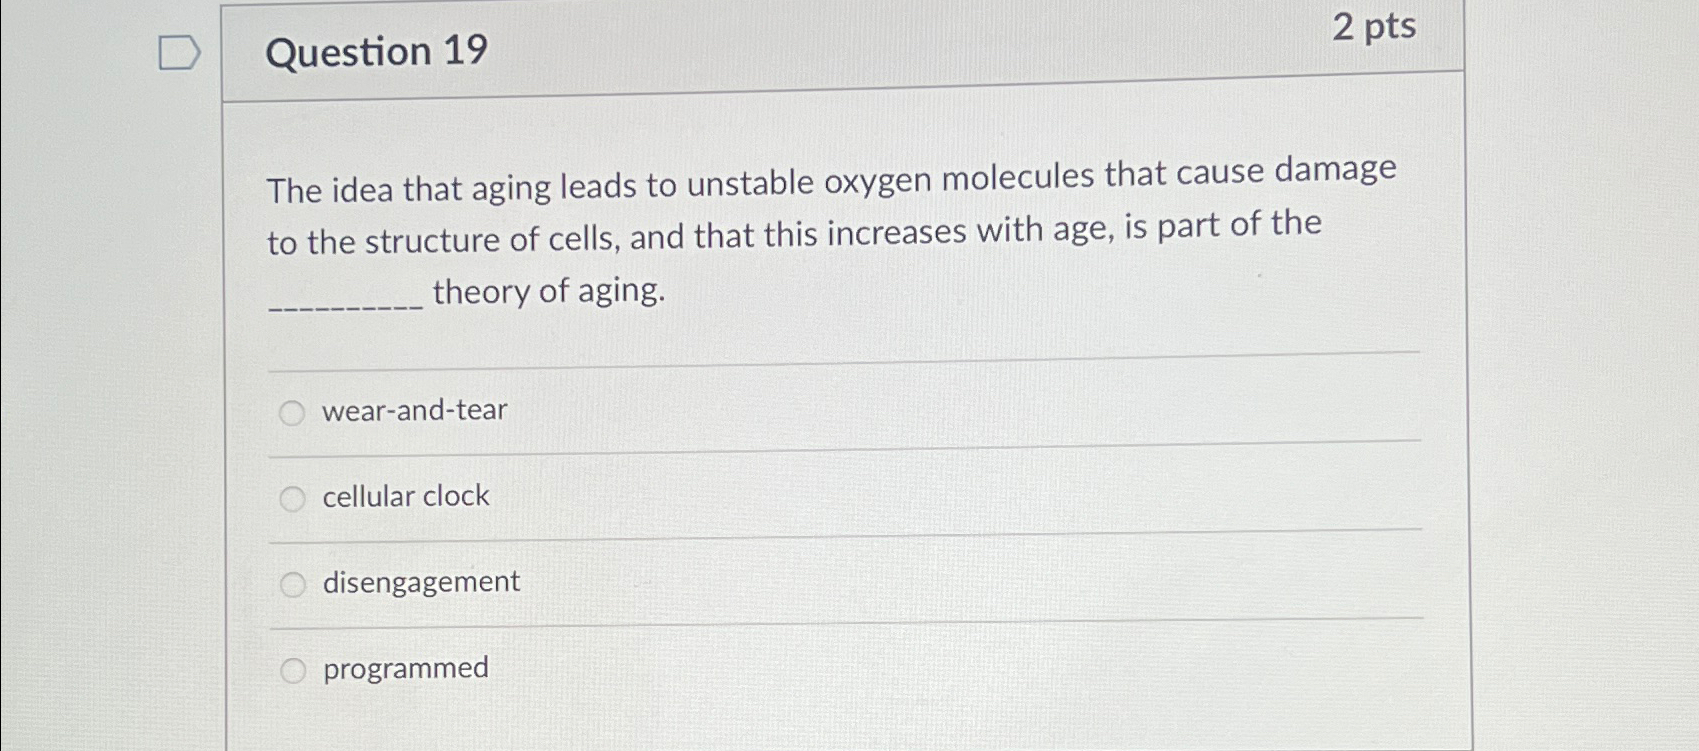The image size is (1699, 751).
Task: Click the phrase theory of aging
Action: (x=548, y=292)
